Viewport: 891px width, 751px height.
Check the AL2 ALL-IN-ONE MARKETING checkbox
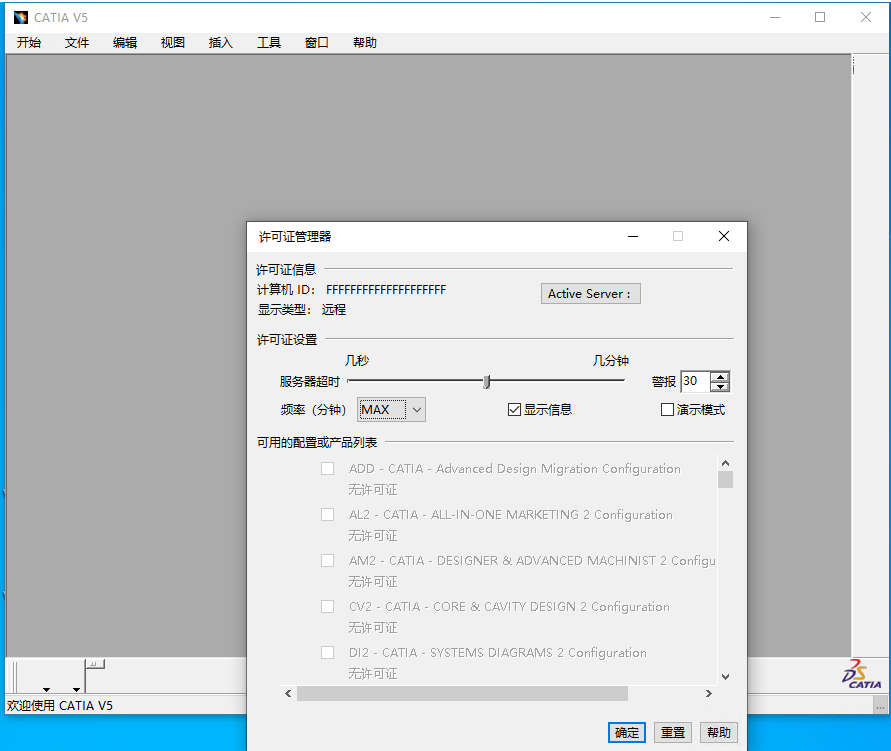(327, 515)
